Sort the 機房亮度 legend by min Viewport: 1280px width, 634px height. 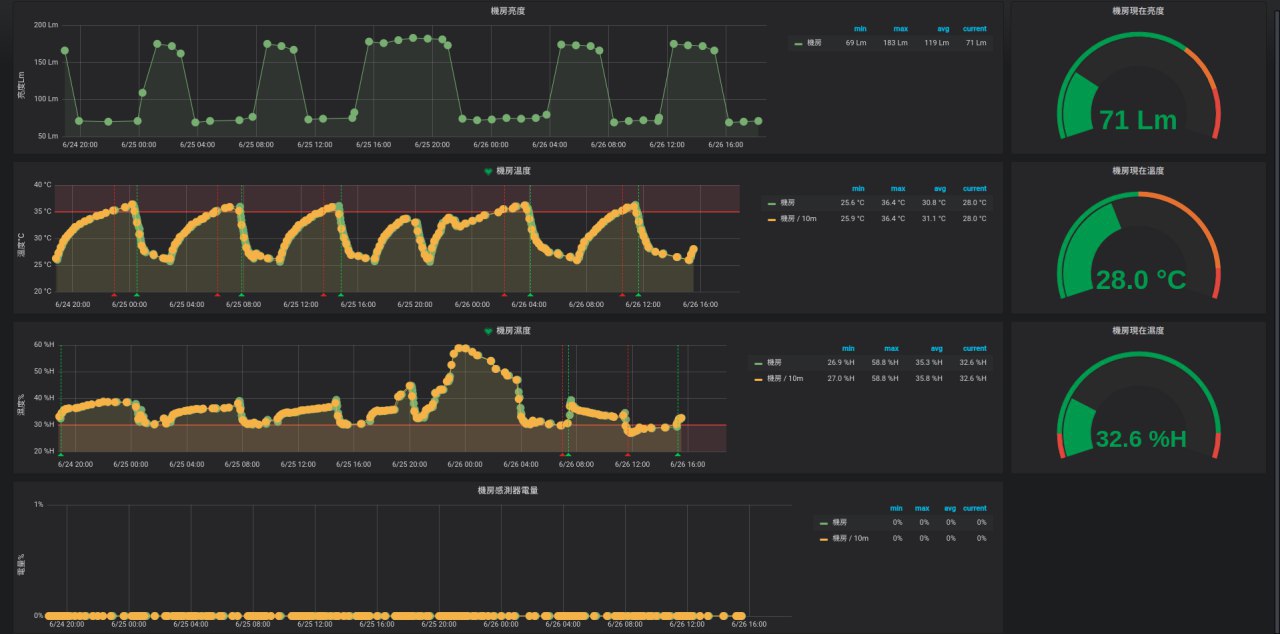pyautogui.click(x=860, y=29)
